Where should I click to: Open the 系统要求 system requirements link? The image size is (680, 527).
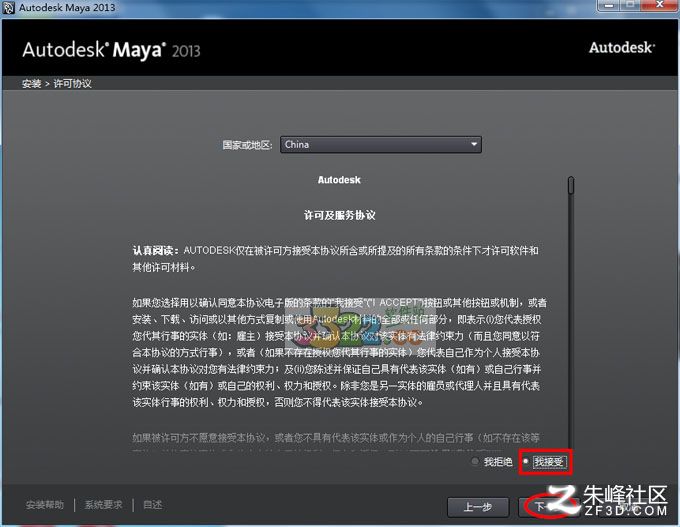(103, 504)
